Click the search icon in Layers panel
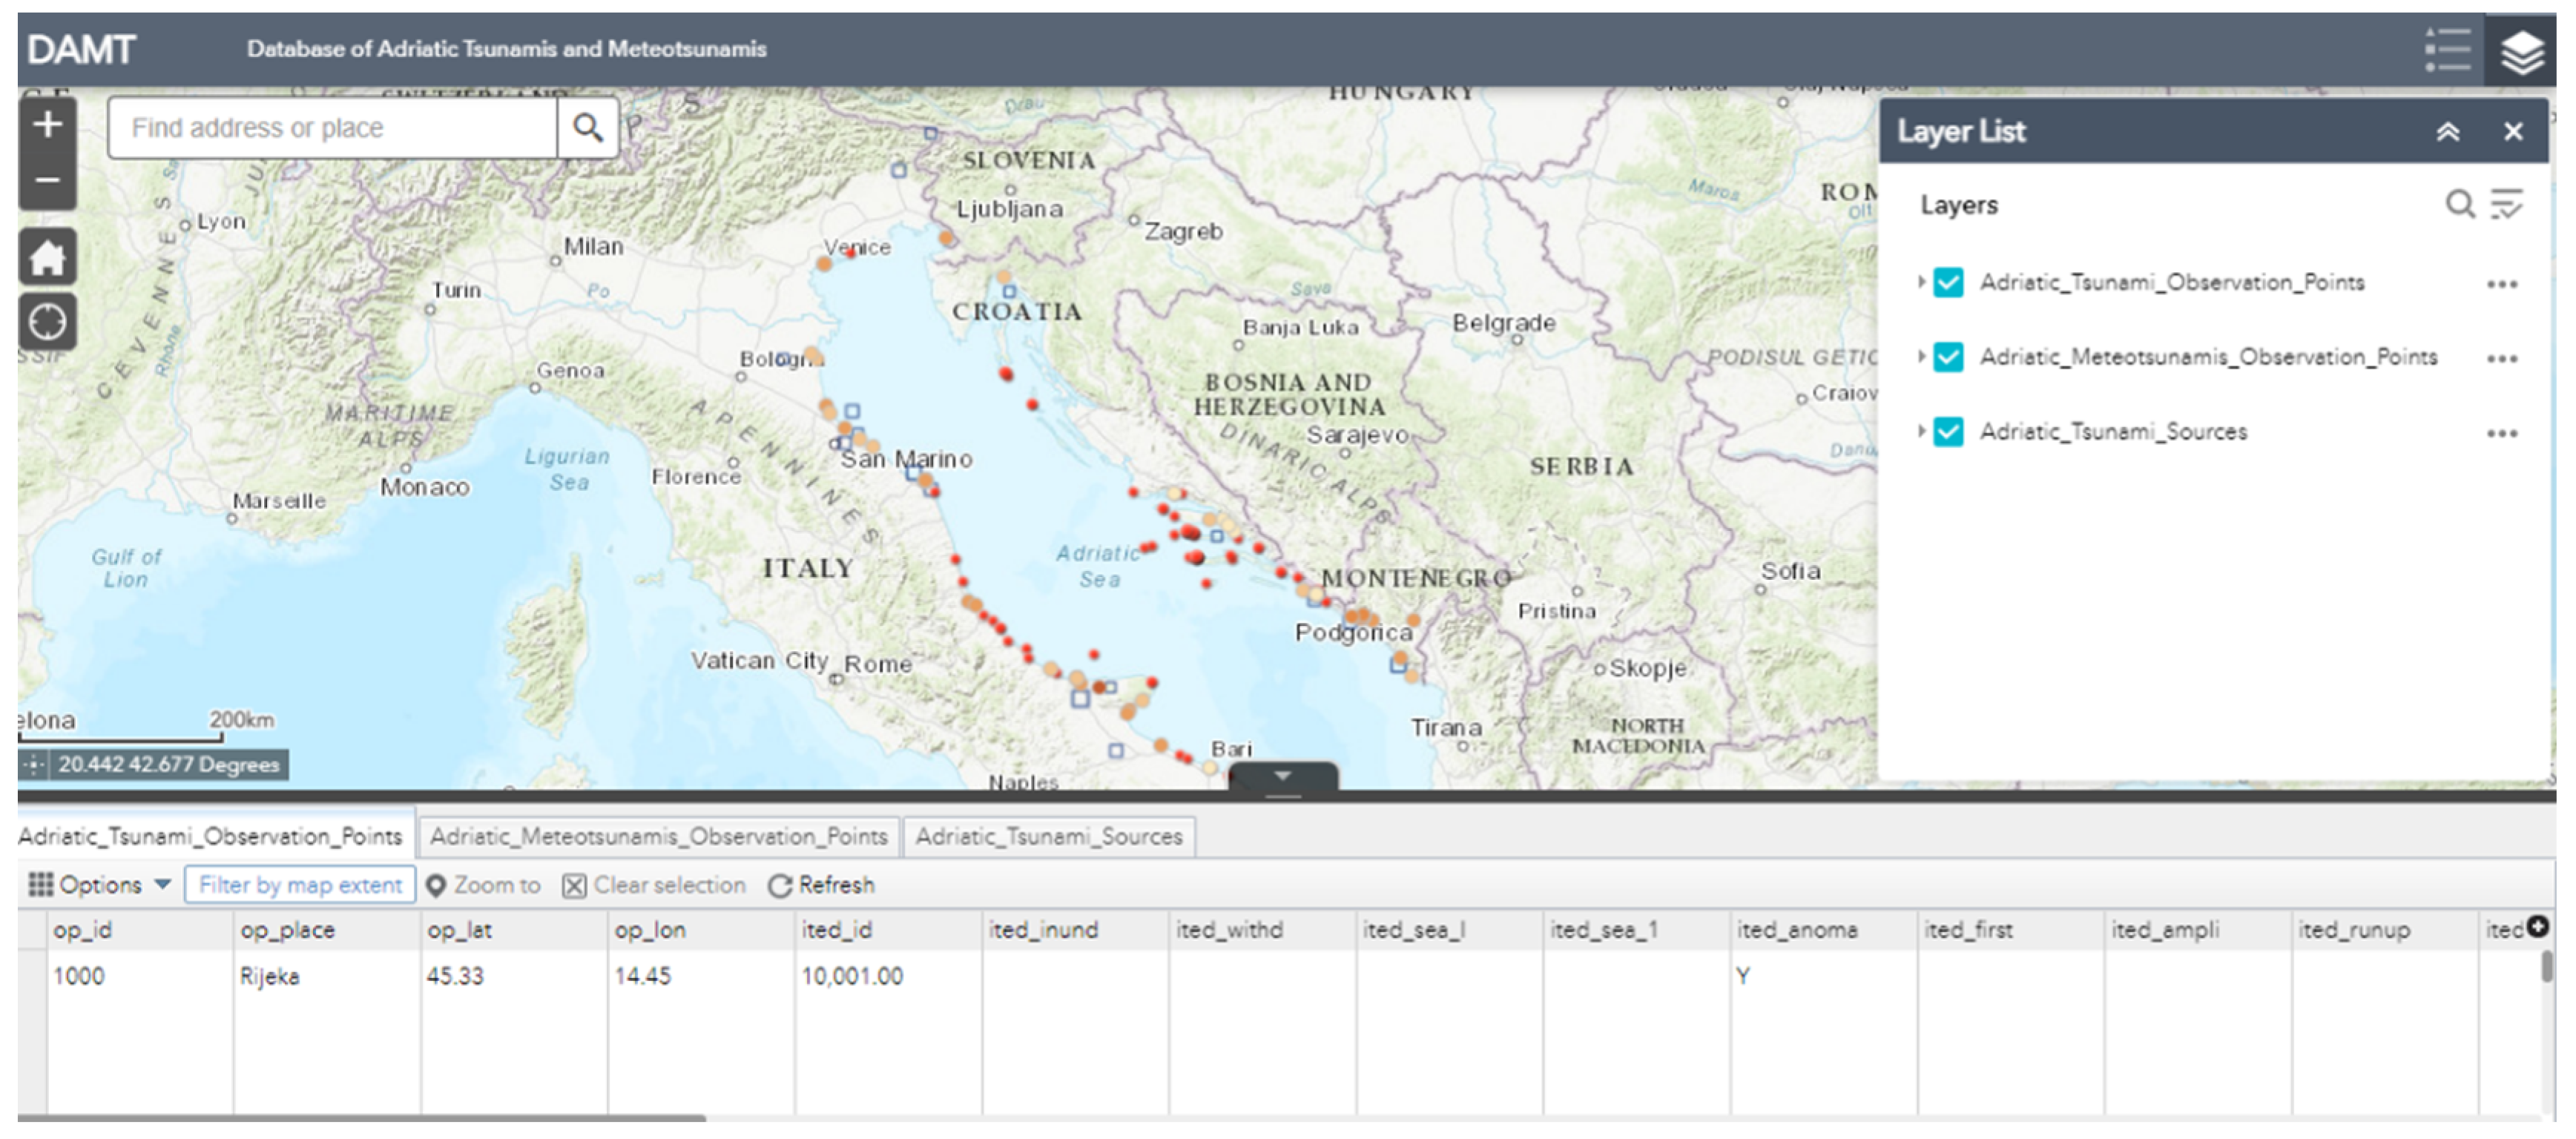Image resolution: width=2576 pixels, height=1139 pixels. point(2459,205)
